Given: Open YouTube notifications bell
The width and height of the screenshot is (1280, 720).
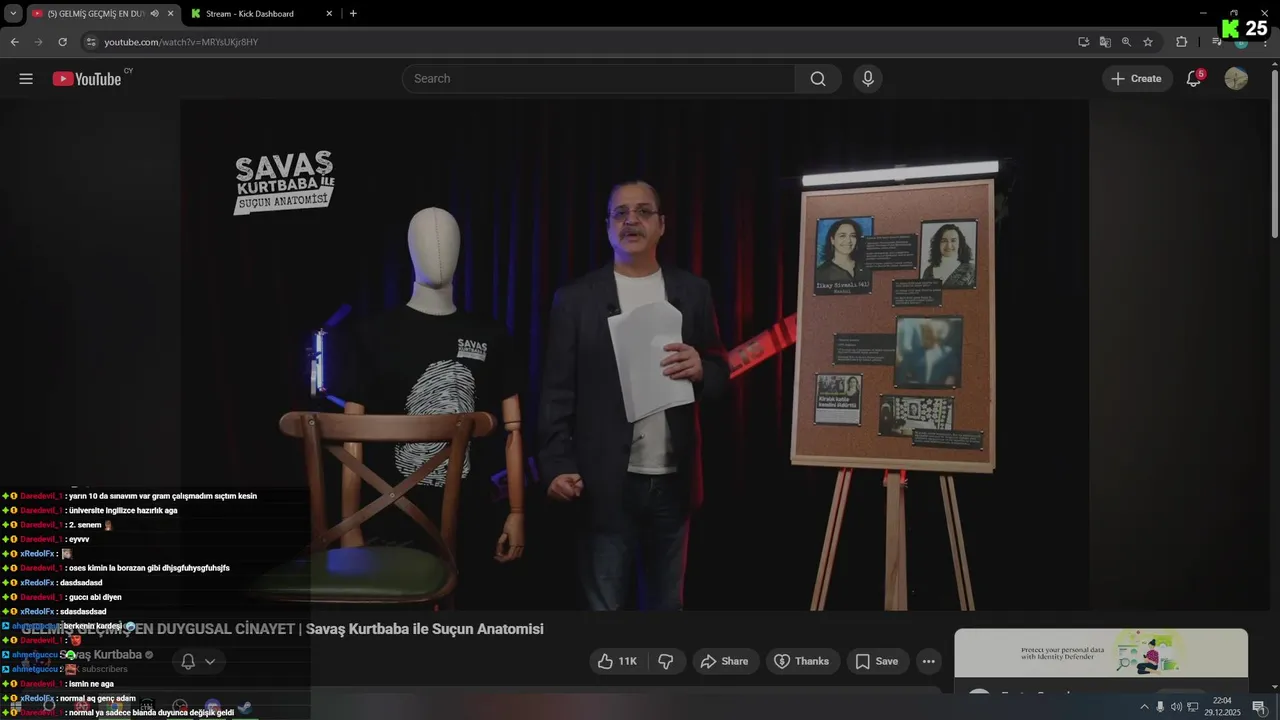Looking at the screenshot, I should pyautogui.click(x=1193, y=79).
